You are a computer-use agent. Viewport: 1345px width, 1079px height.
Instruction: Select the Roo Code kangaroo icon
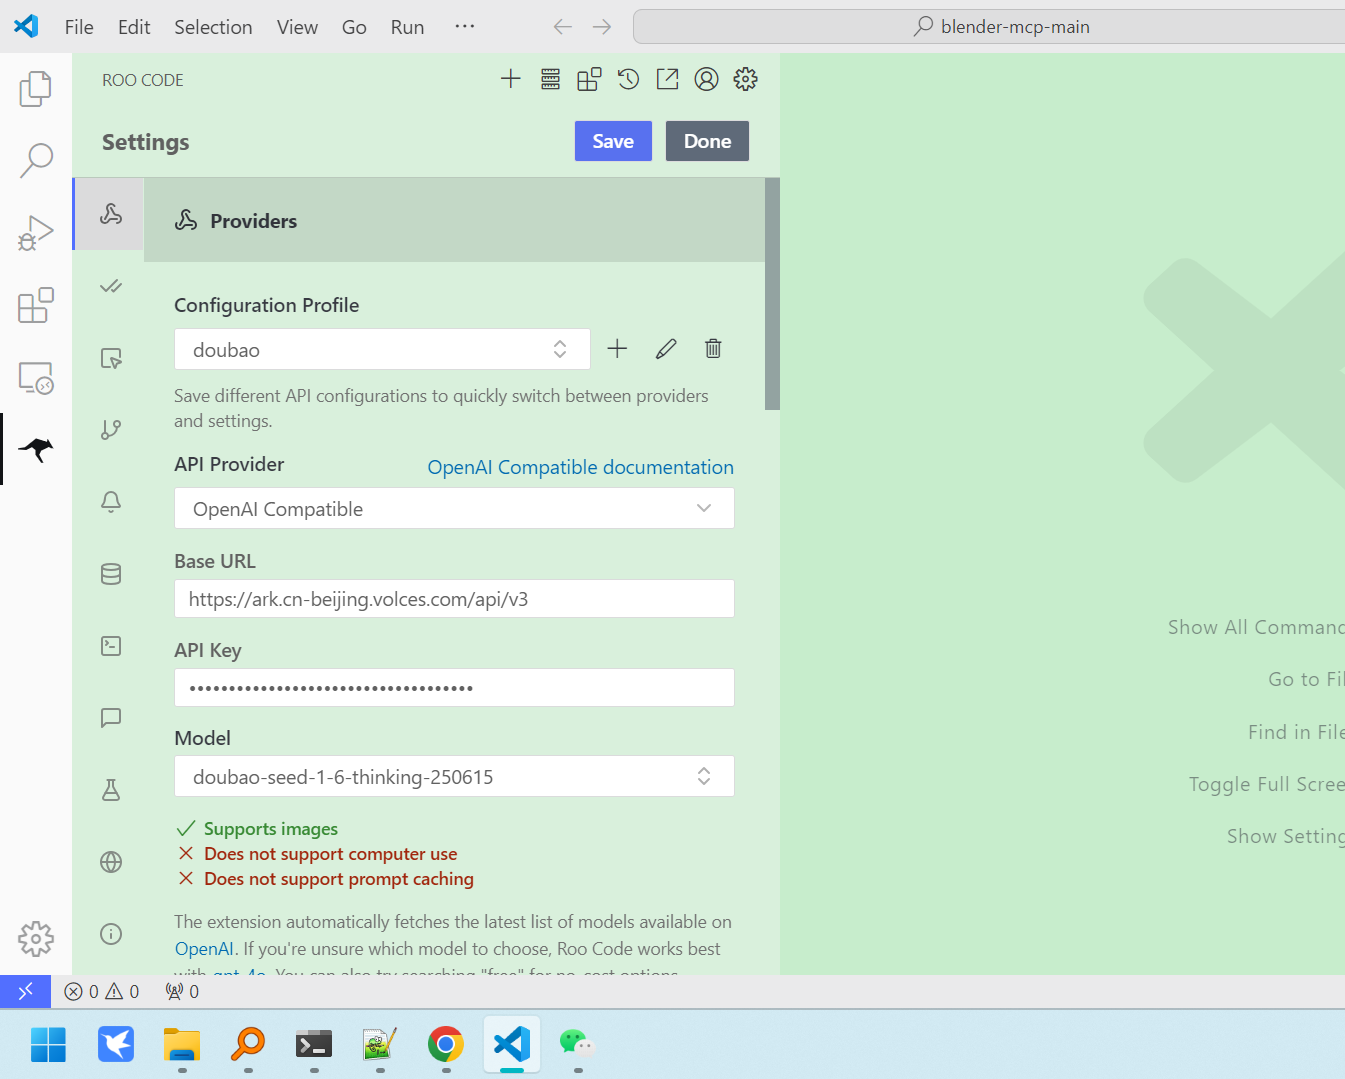click(36, 450)
